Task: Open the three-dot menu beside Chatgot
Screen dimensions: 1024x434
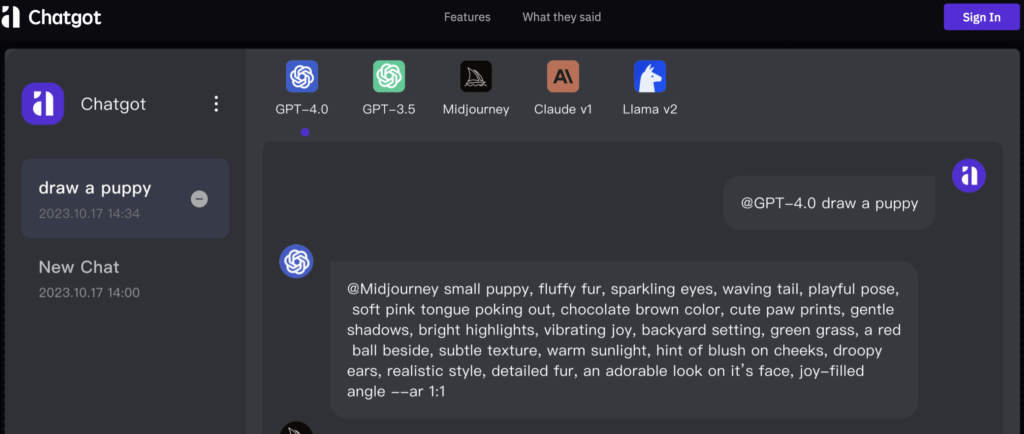Action: [x=216, y=104]
